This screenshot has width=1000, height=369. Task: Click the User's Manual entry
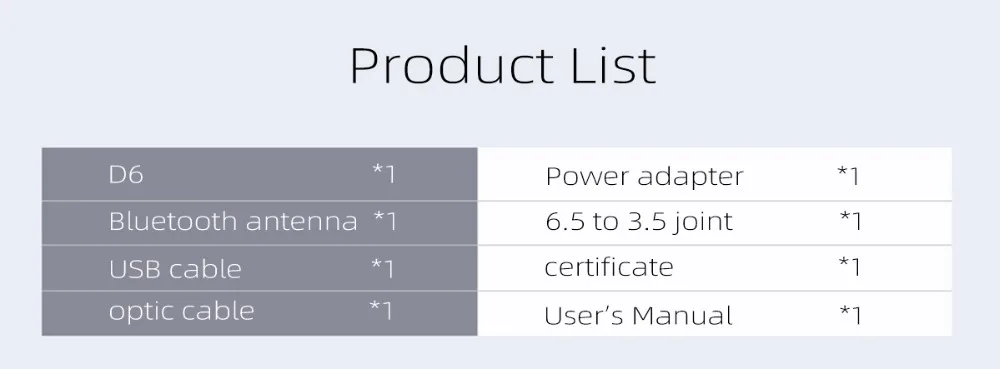coord(638,315)
